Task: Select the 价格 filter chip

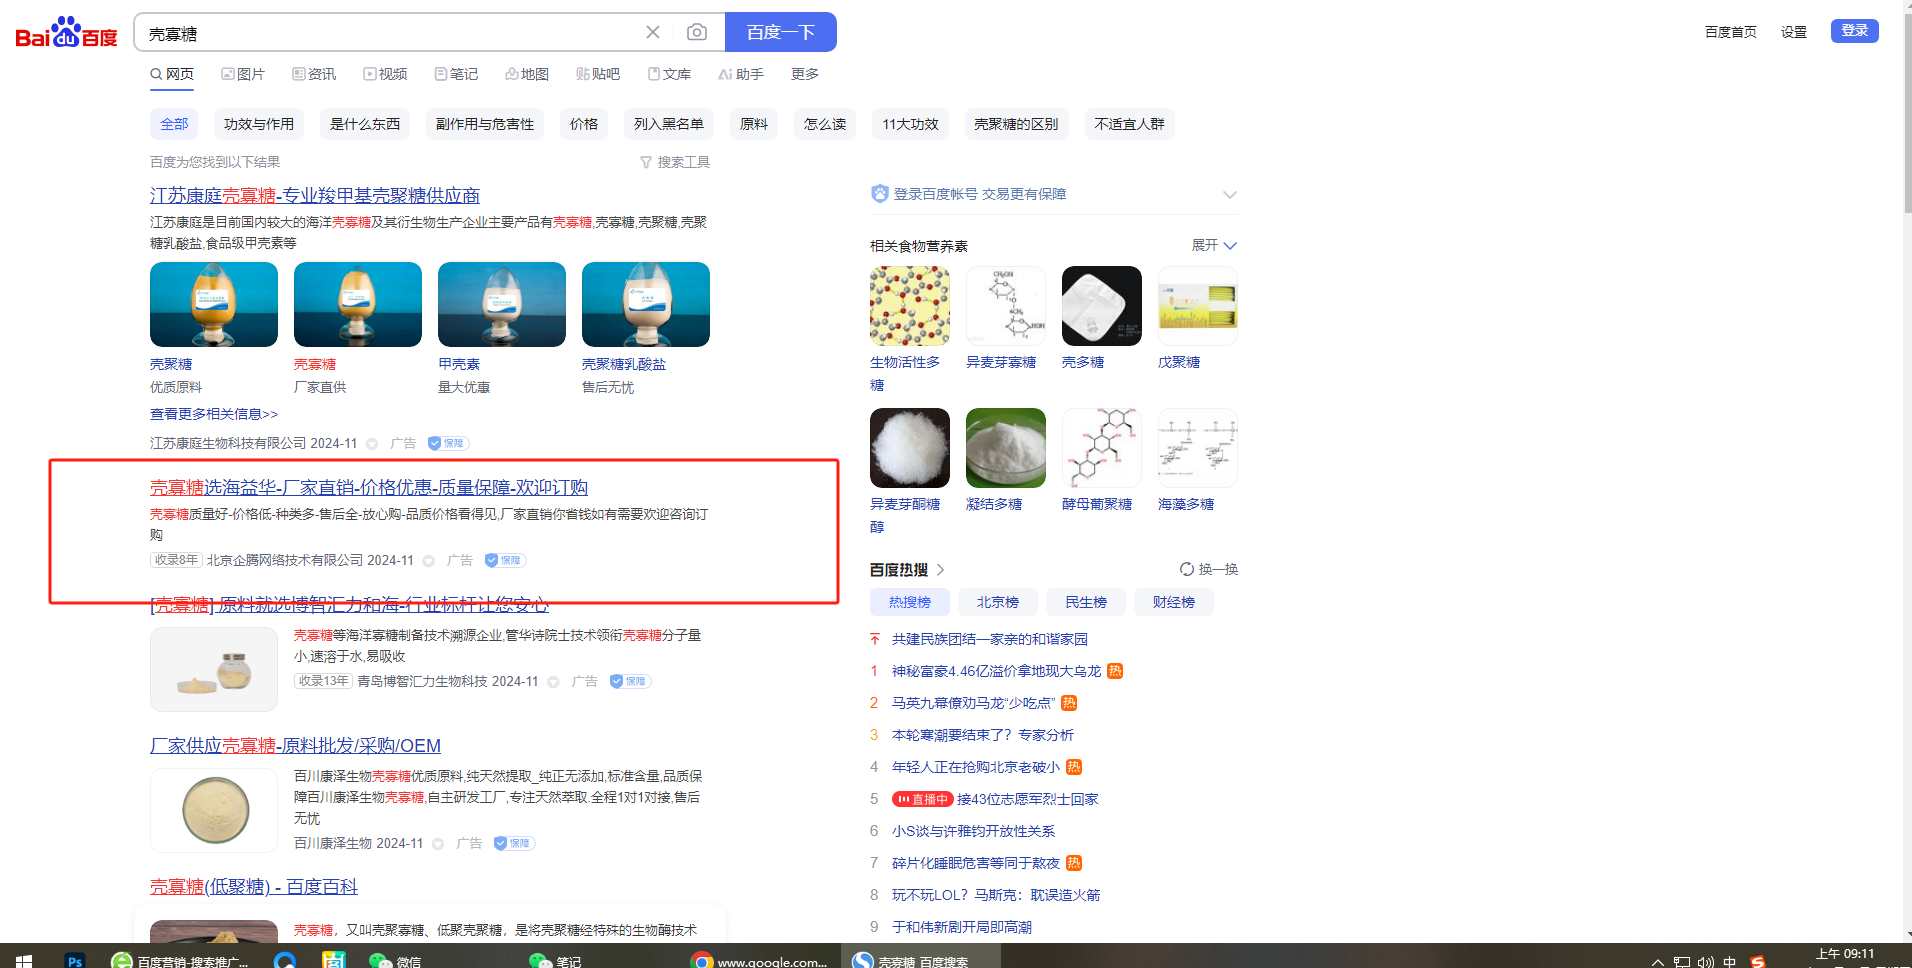Action: click(x=584, y=124)
